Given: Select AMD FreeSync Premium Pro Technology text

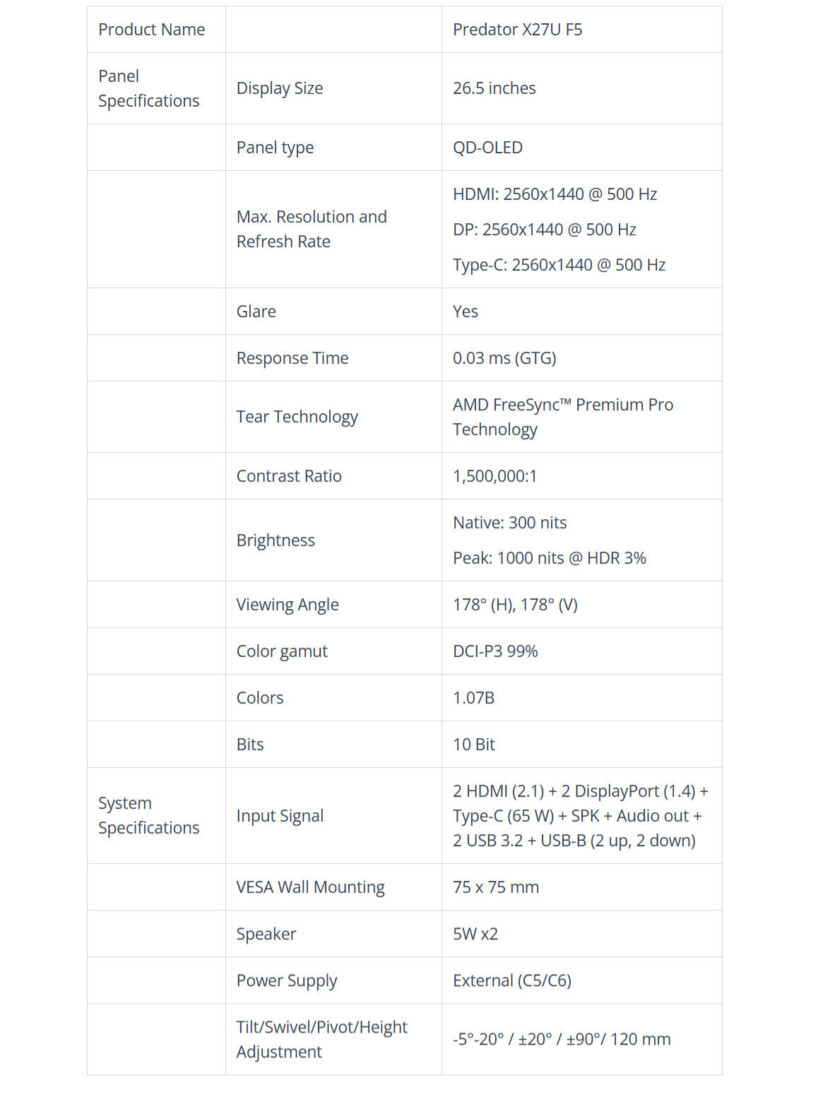Looking at the screenshot, I should pyautogui.click(x=563, y=417).
